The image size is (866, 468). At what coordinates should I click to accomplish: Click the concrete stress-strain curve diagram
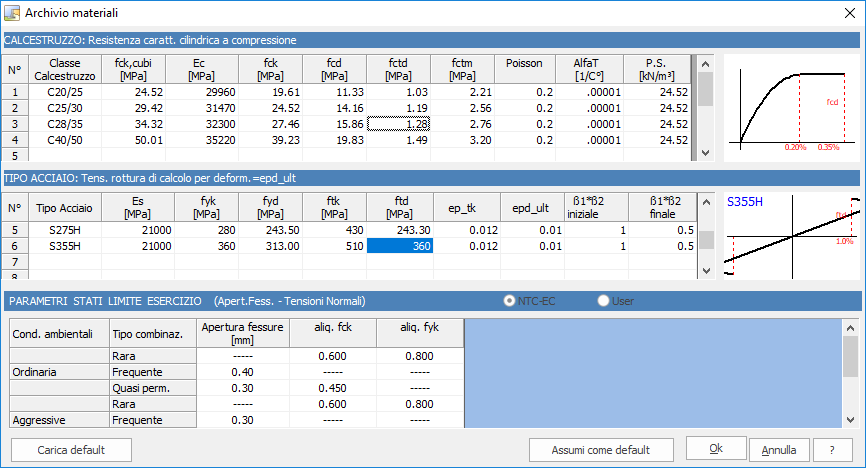tap(791, 108)
